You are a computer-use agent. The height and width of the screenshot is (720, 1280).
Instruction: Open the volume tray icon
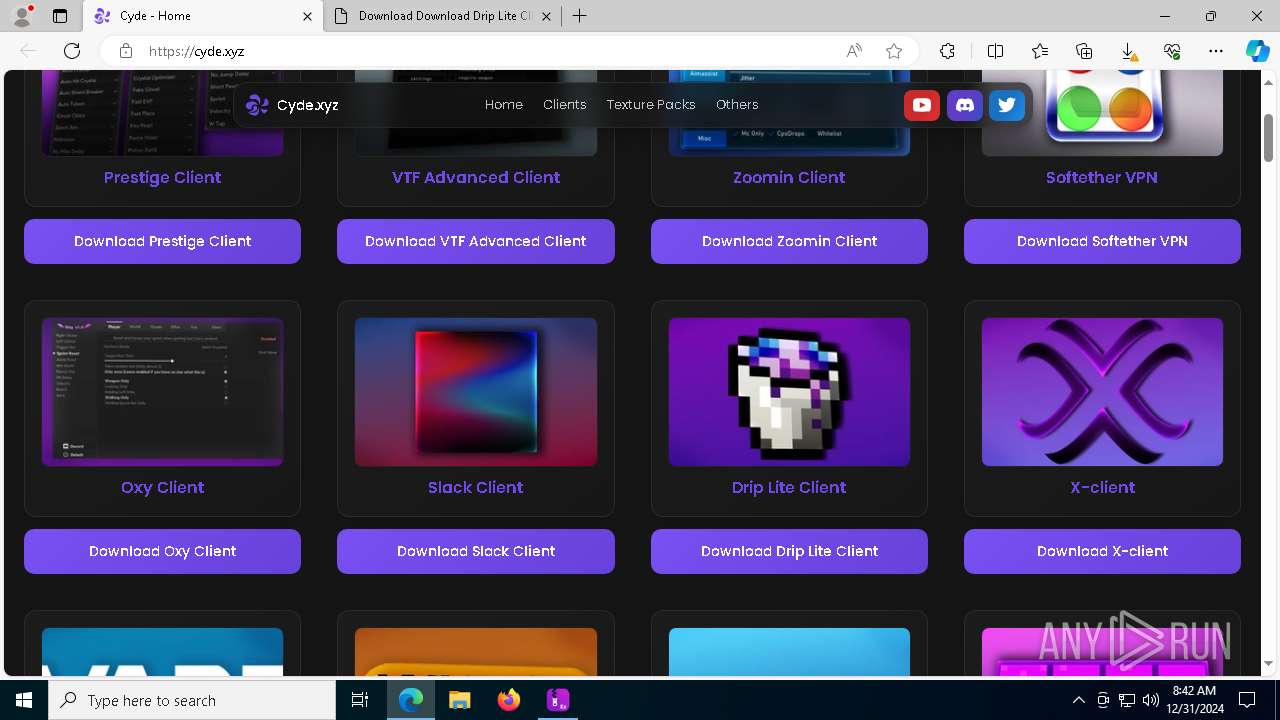[x=1150, y=700]
